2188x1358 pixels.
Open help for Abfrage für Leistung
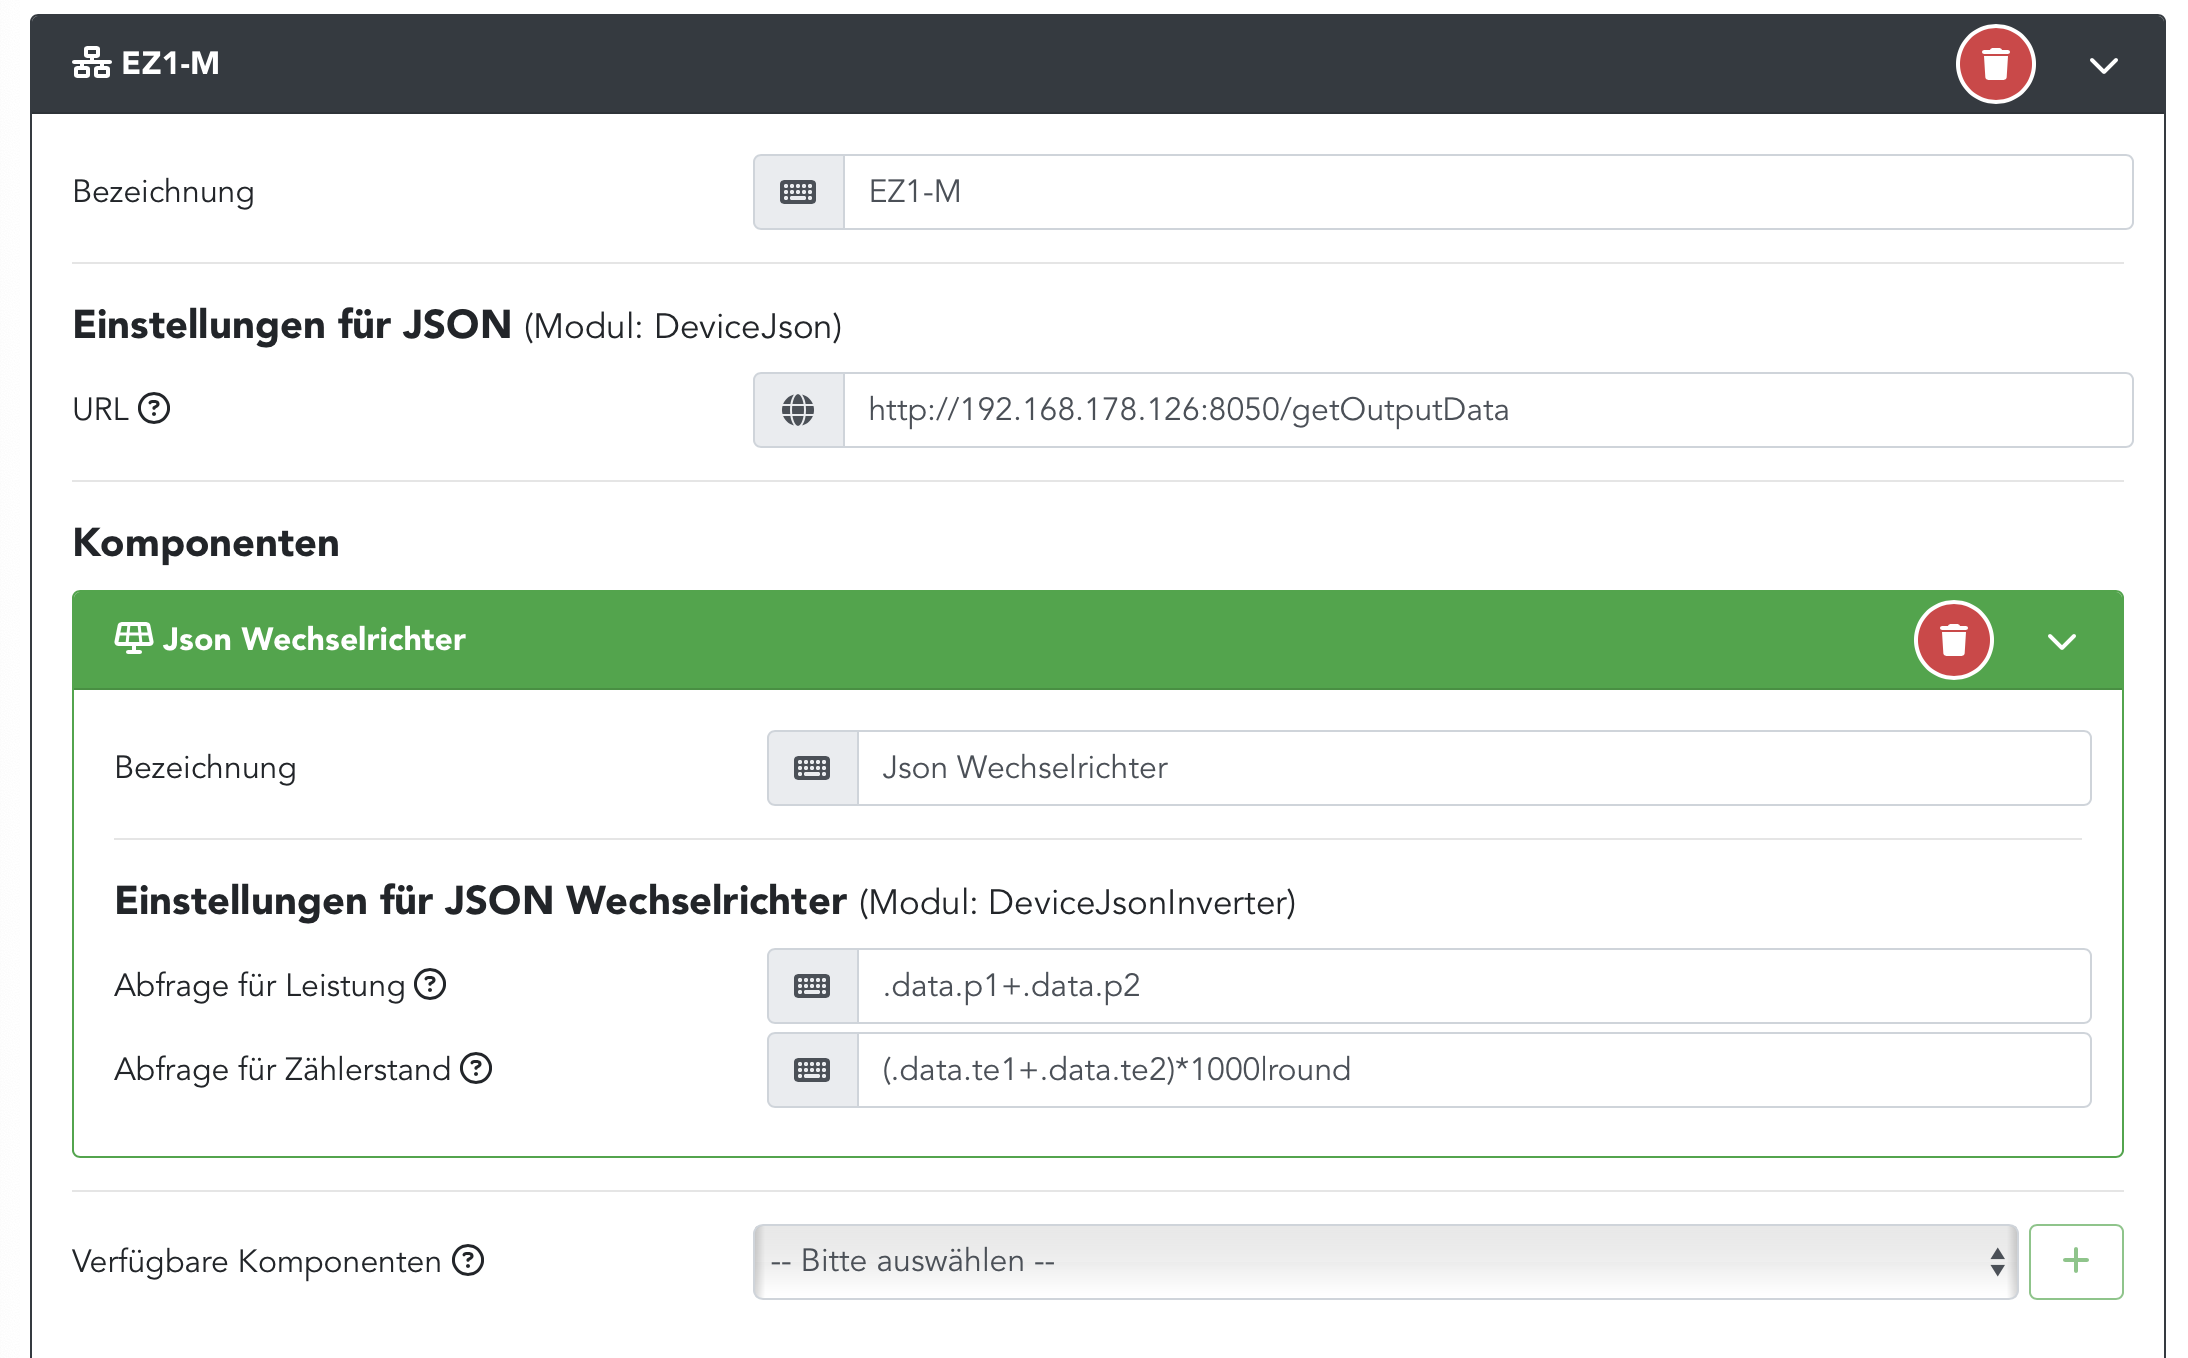(x=430, y=985)
